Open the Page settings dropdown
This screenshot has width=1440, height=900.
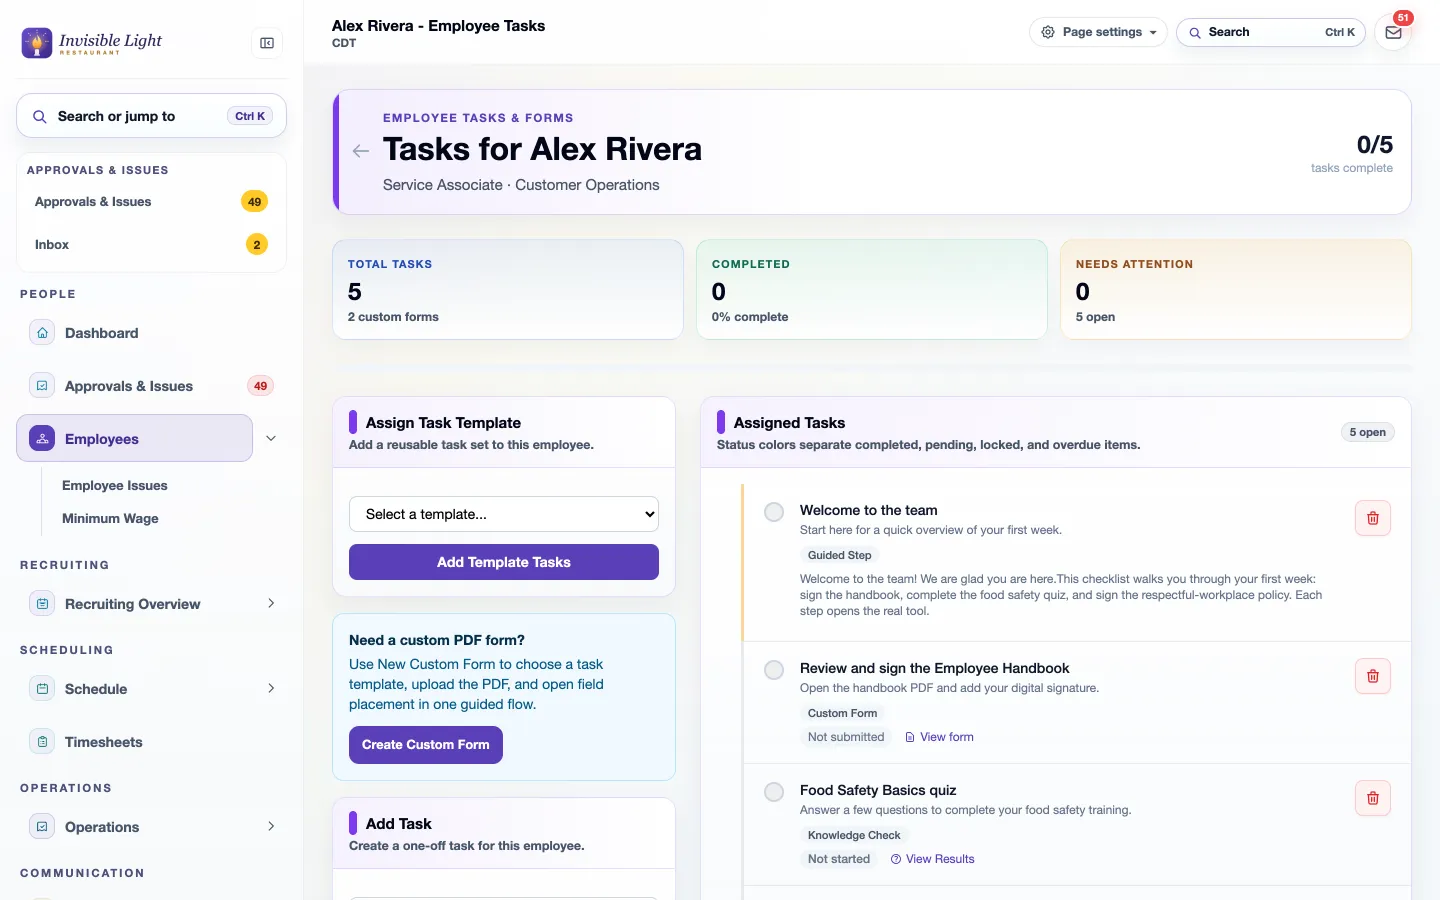pyautogui.click(x=1098, y=32)
